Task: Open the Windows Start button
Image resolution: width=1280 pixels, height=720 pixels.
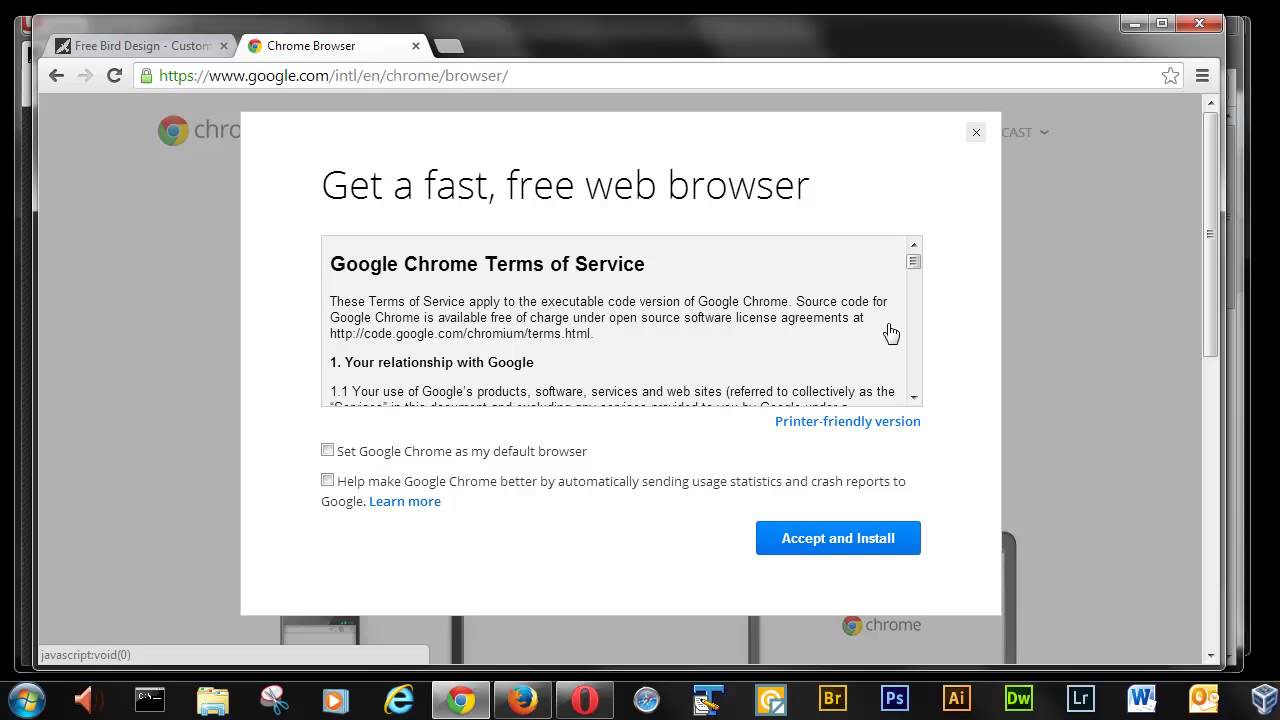Action: pos(26,699)
